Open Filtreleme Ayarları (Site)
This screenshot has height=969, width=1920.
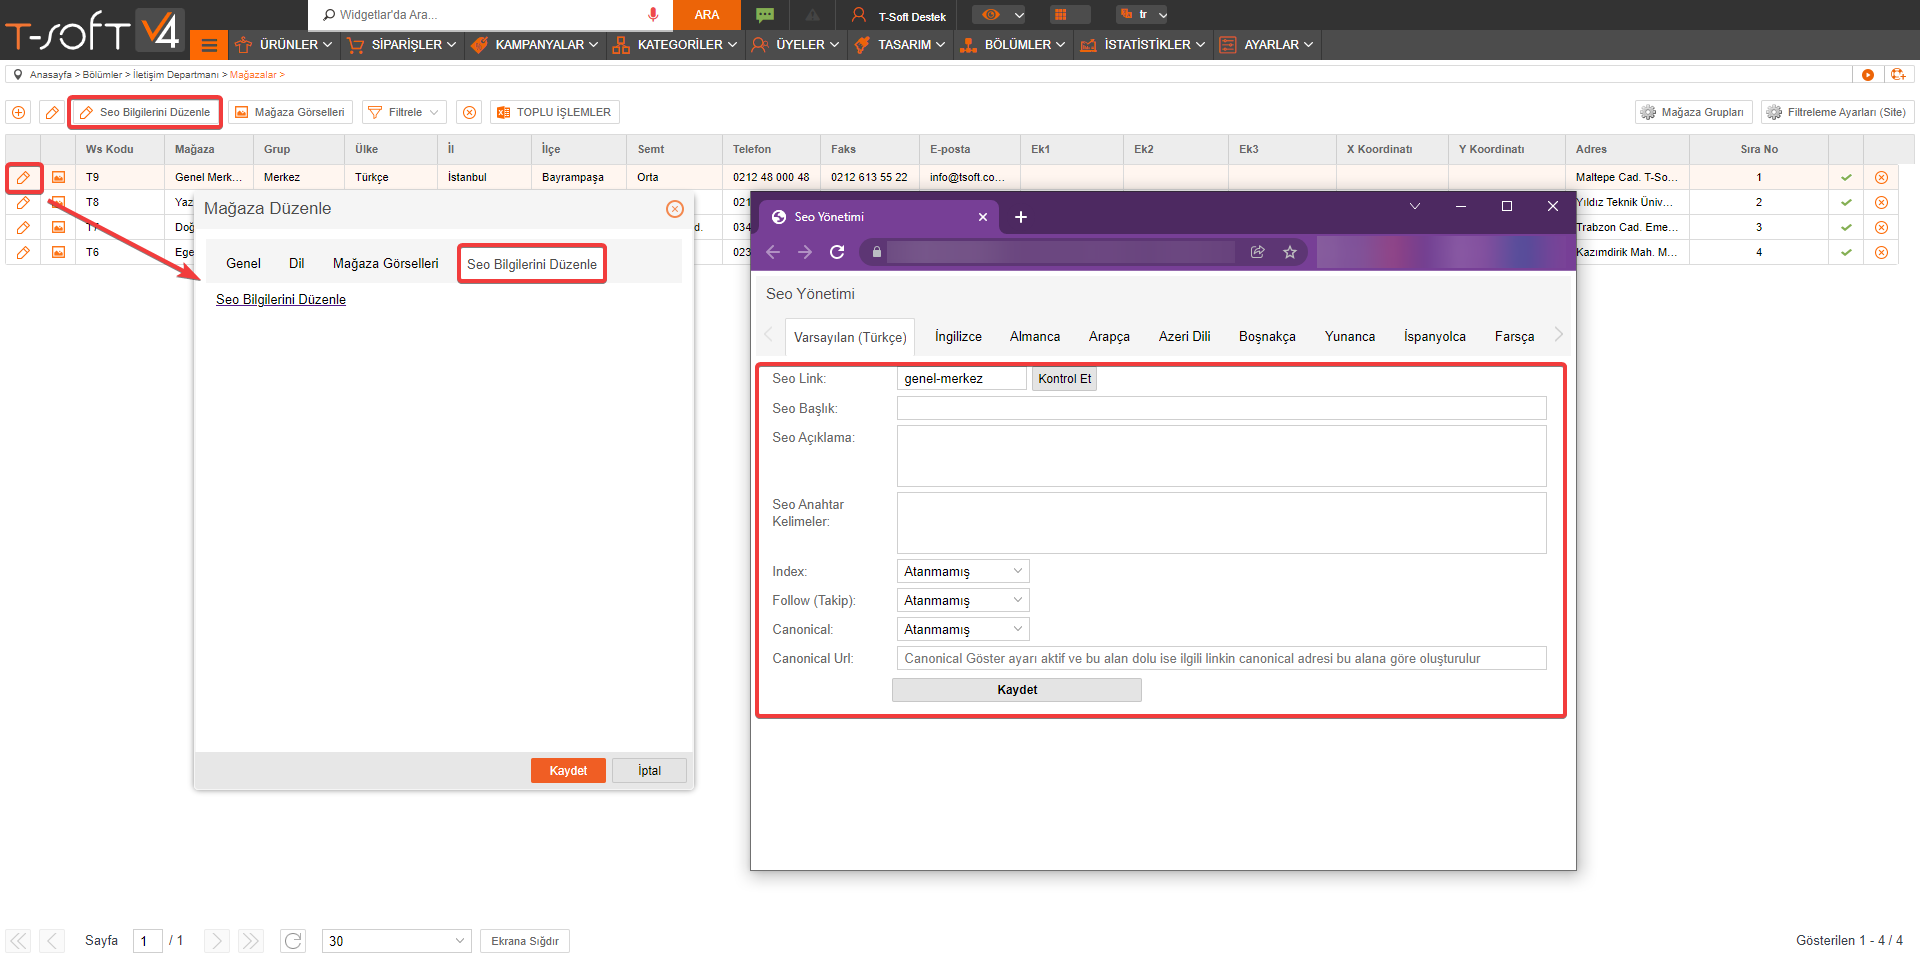(1836, 112)
